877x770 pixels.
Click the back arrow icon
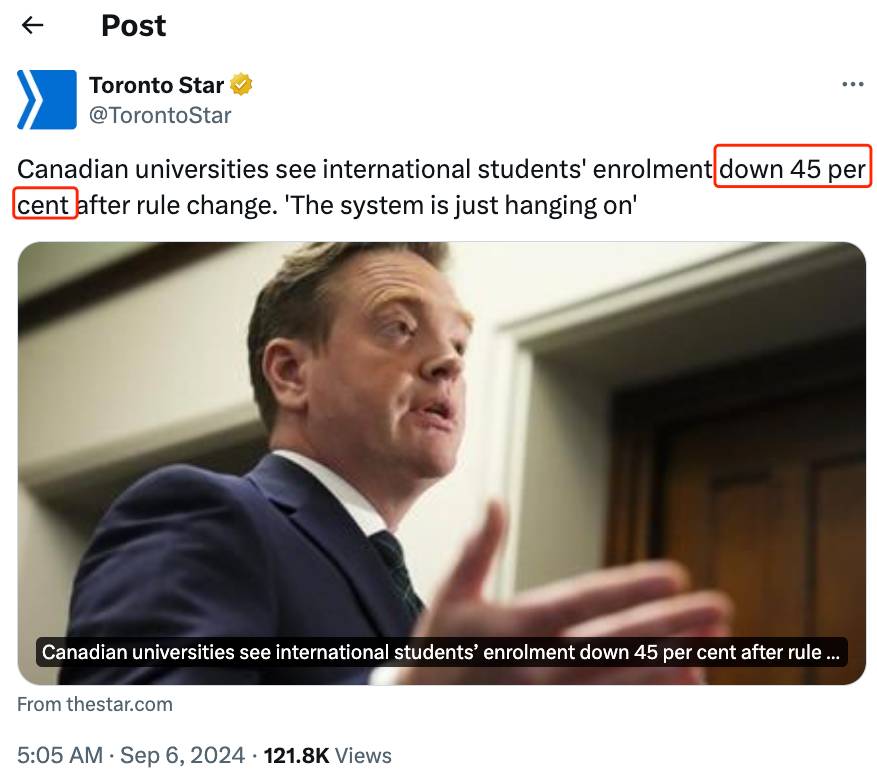(x=33, y=26)
